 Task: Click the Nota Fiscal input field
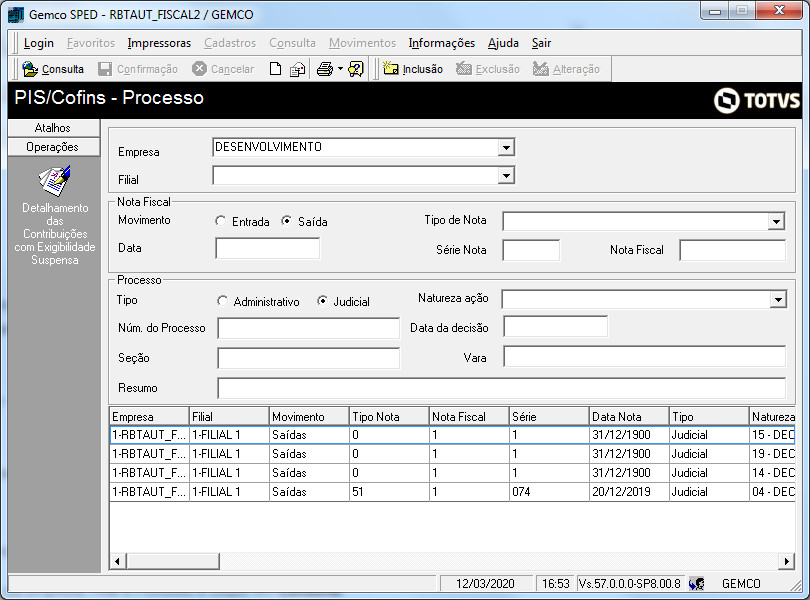point(733,250)
